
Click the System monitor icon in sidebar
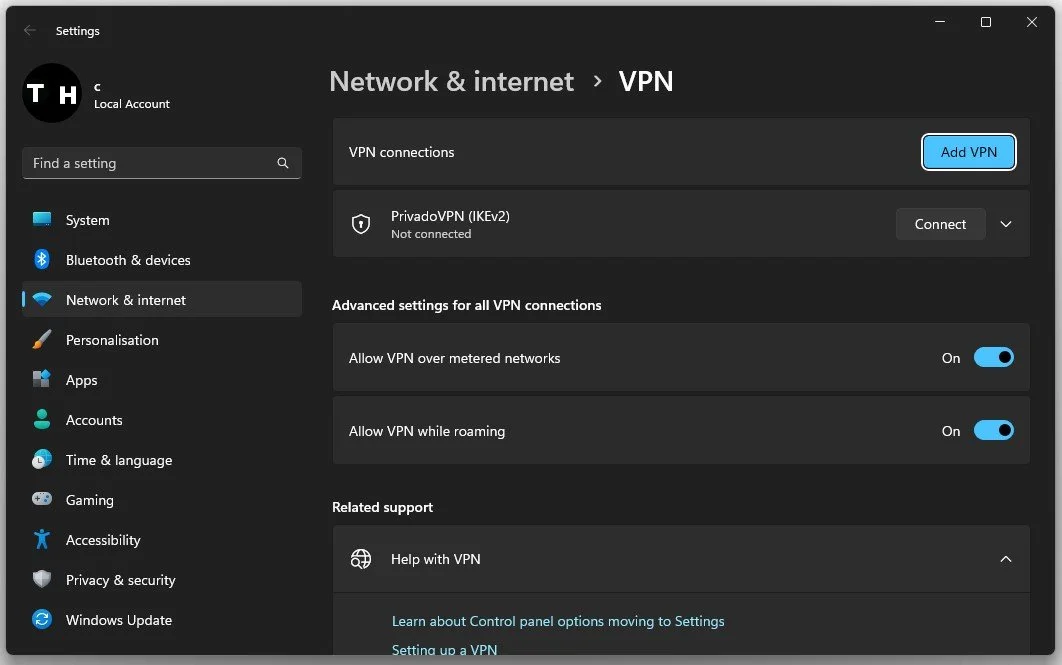[x=42, y=219]
